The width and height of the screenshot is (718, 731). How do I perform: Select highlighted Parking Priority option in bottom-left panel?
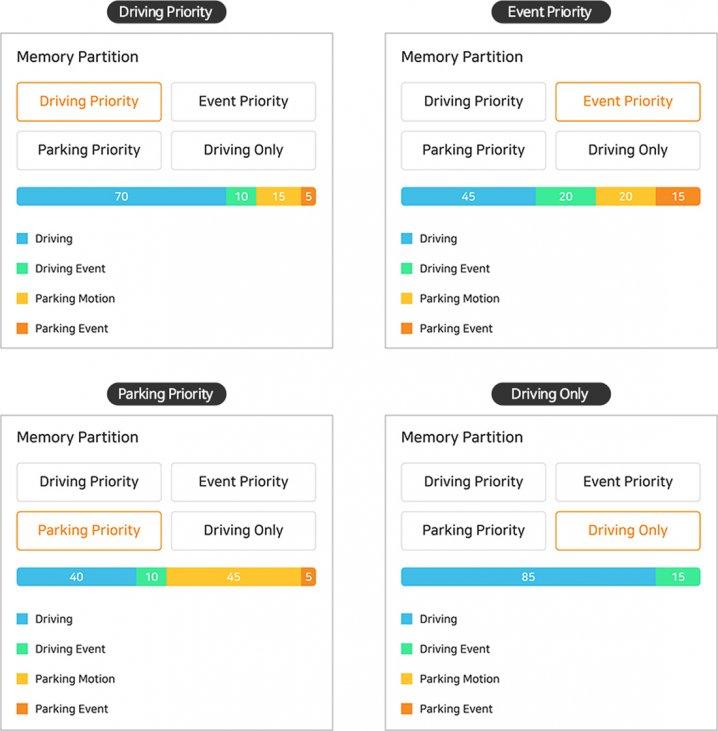89,530
